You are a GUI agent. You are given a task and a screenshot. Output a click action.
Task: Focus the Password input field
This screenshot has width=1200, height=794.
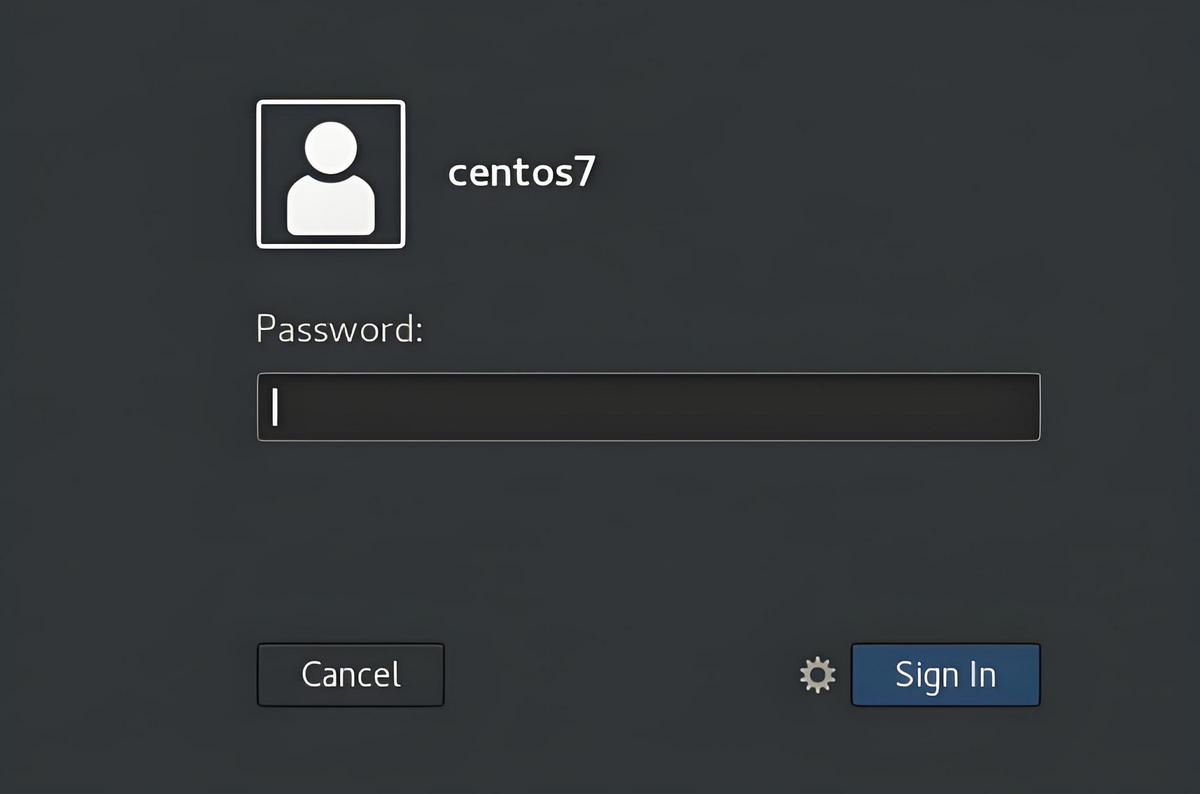point(649,407)
